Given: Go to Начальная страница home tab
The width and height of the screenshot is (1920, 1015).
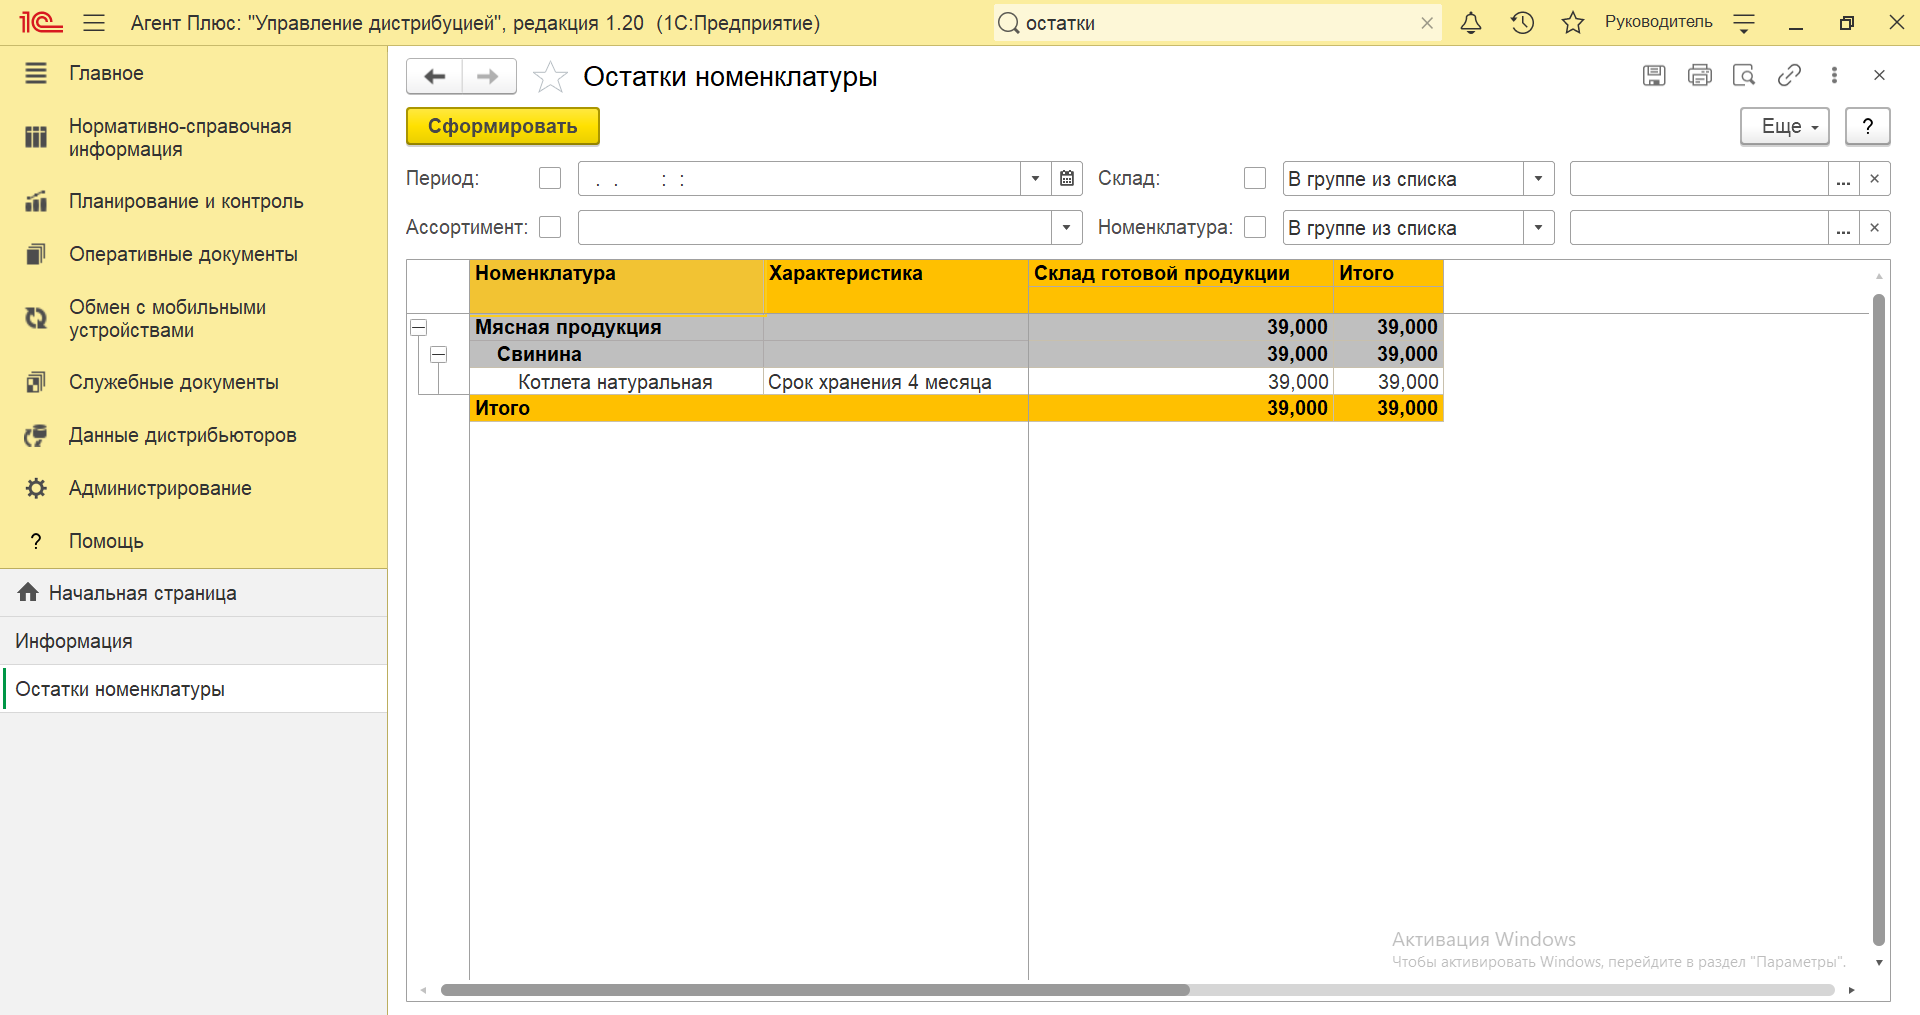Looking at the screenshot, I should click(x=193, y=593).
